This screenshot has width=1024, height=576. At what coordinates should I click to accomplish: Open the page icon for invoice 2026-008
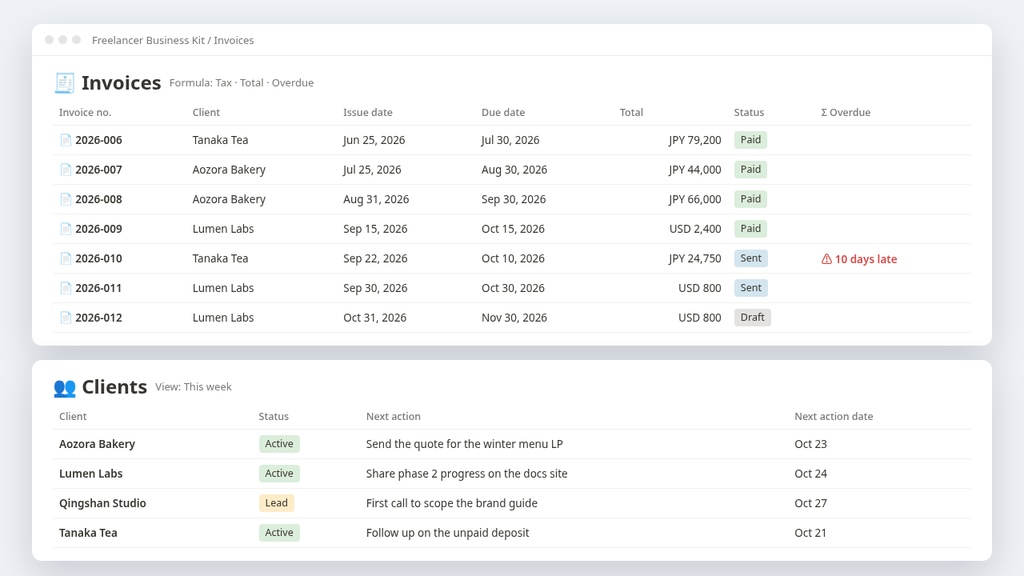click(x=65, y=199)
